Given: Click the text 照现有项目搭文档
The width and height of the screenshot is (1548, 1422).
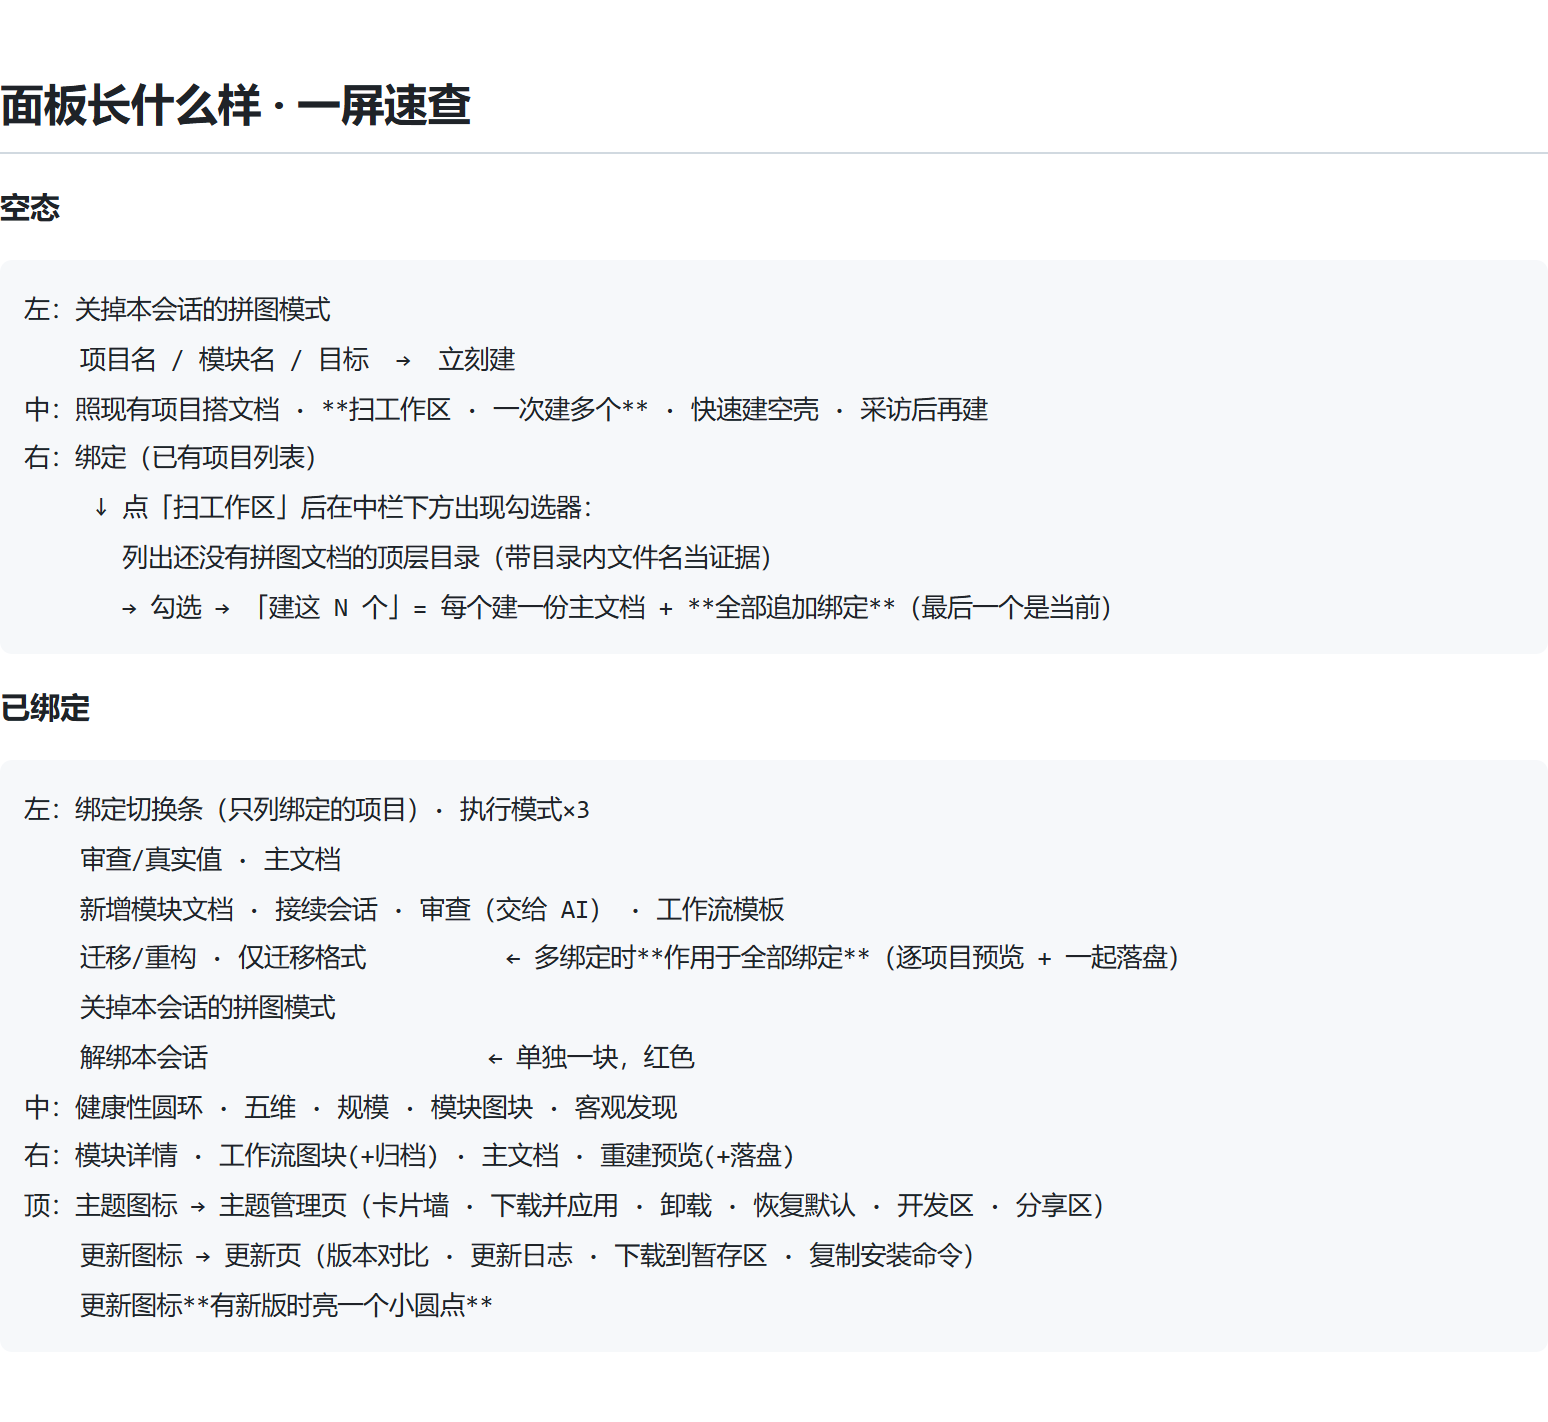Looking at the screenshot, I should click(178, 409).
